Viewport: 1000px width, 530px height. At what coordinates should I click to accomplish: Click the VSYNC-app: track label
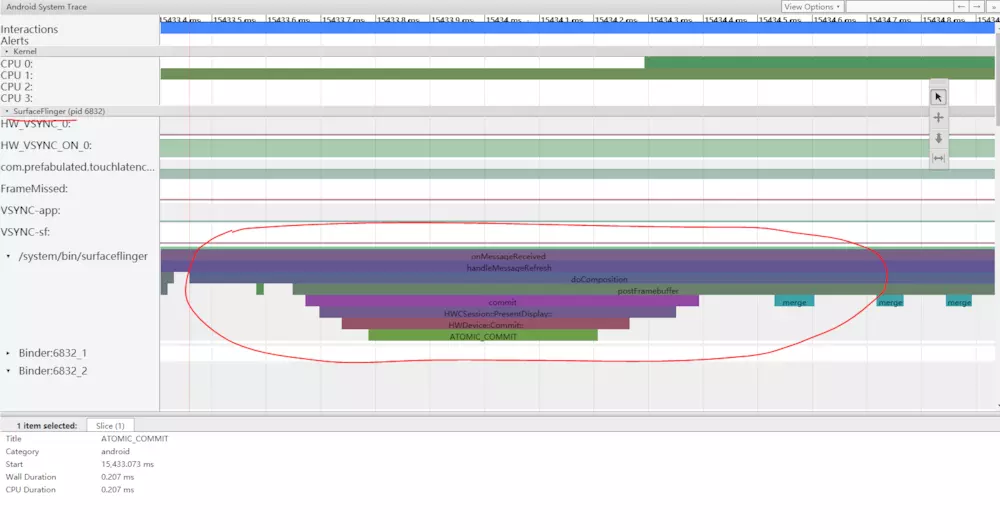click(x=31, y=210)
